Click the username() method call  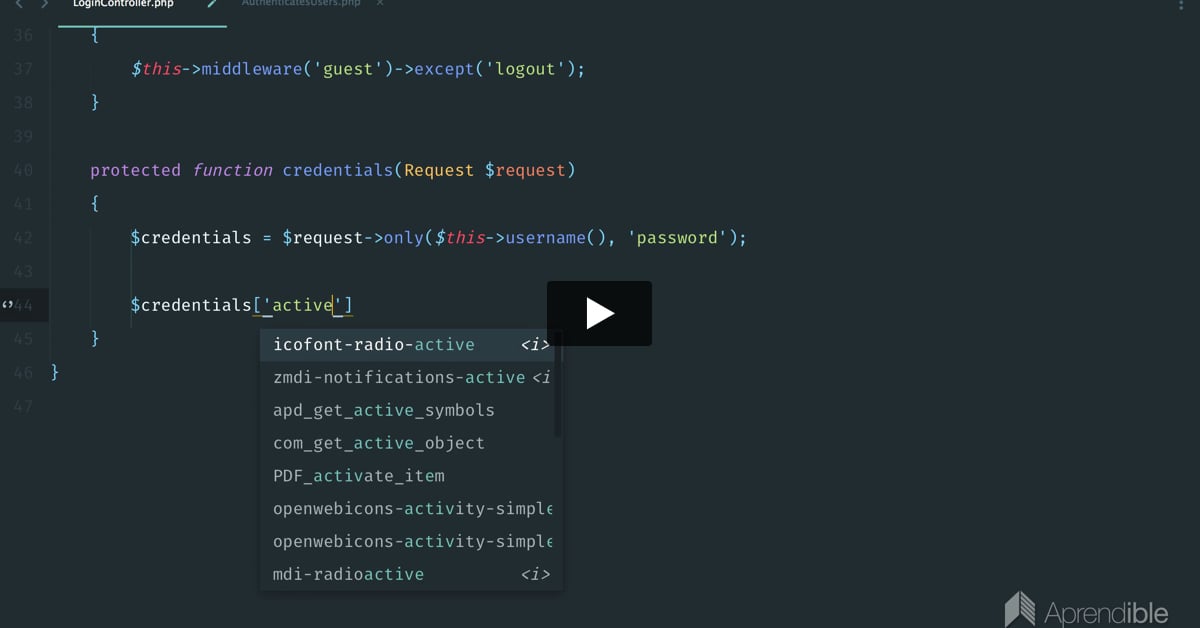555,238
